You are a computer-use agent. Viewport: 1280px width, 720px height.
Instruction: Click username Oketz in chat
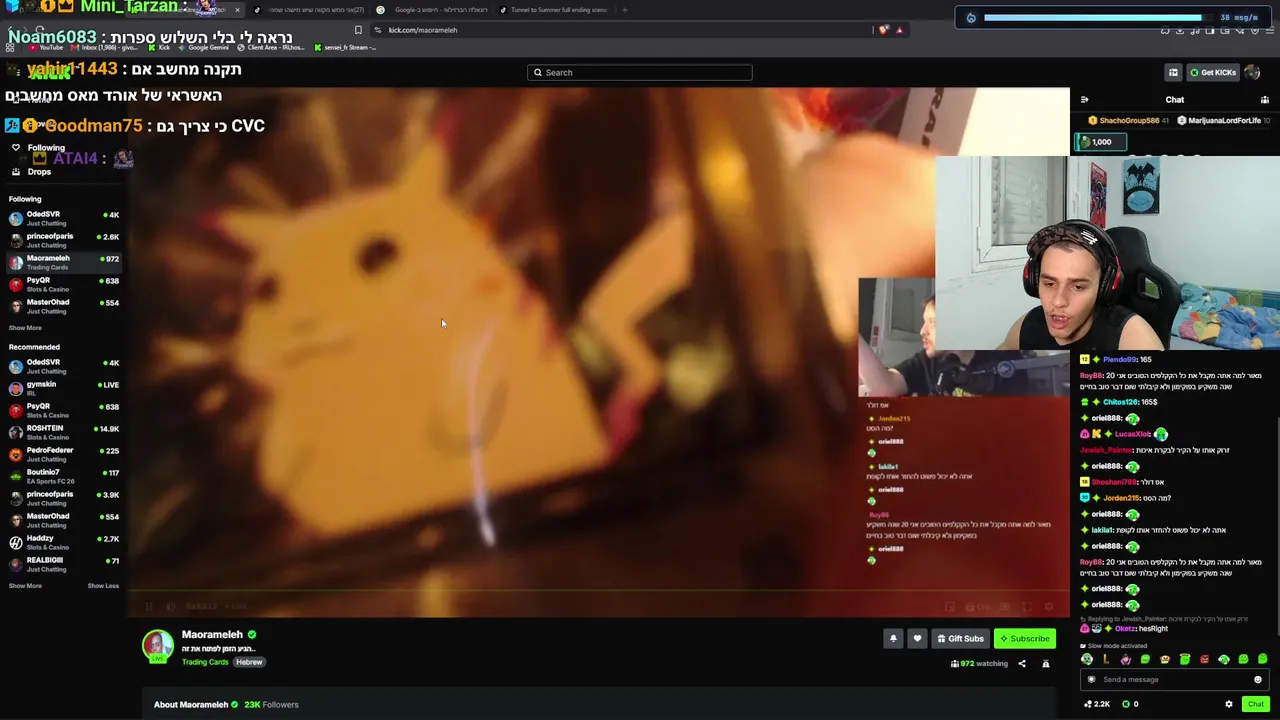[x=1125, y=629]
